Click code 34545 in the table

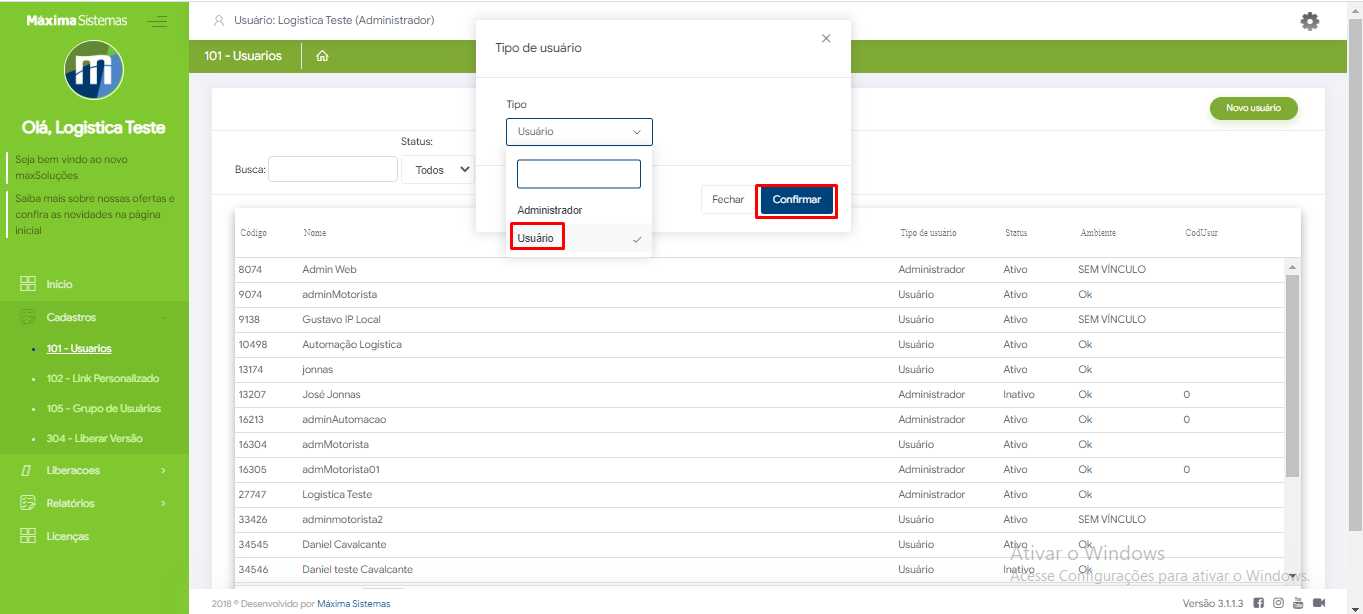click(x=252, y=545)
